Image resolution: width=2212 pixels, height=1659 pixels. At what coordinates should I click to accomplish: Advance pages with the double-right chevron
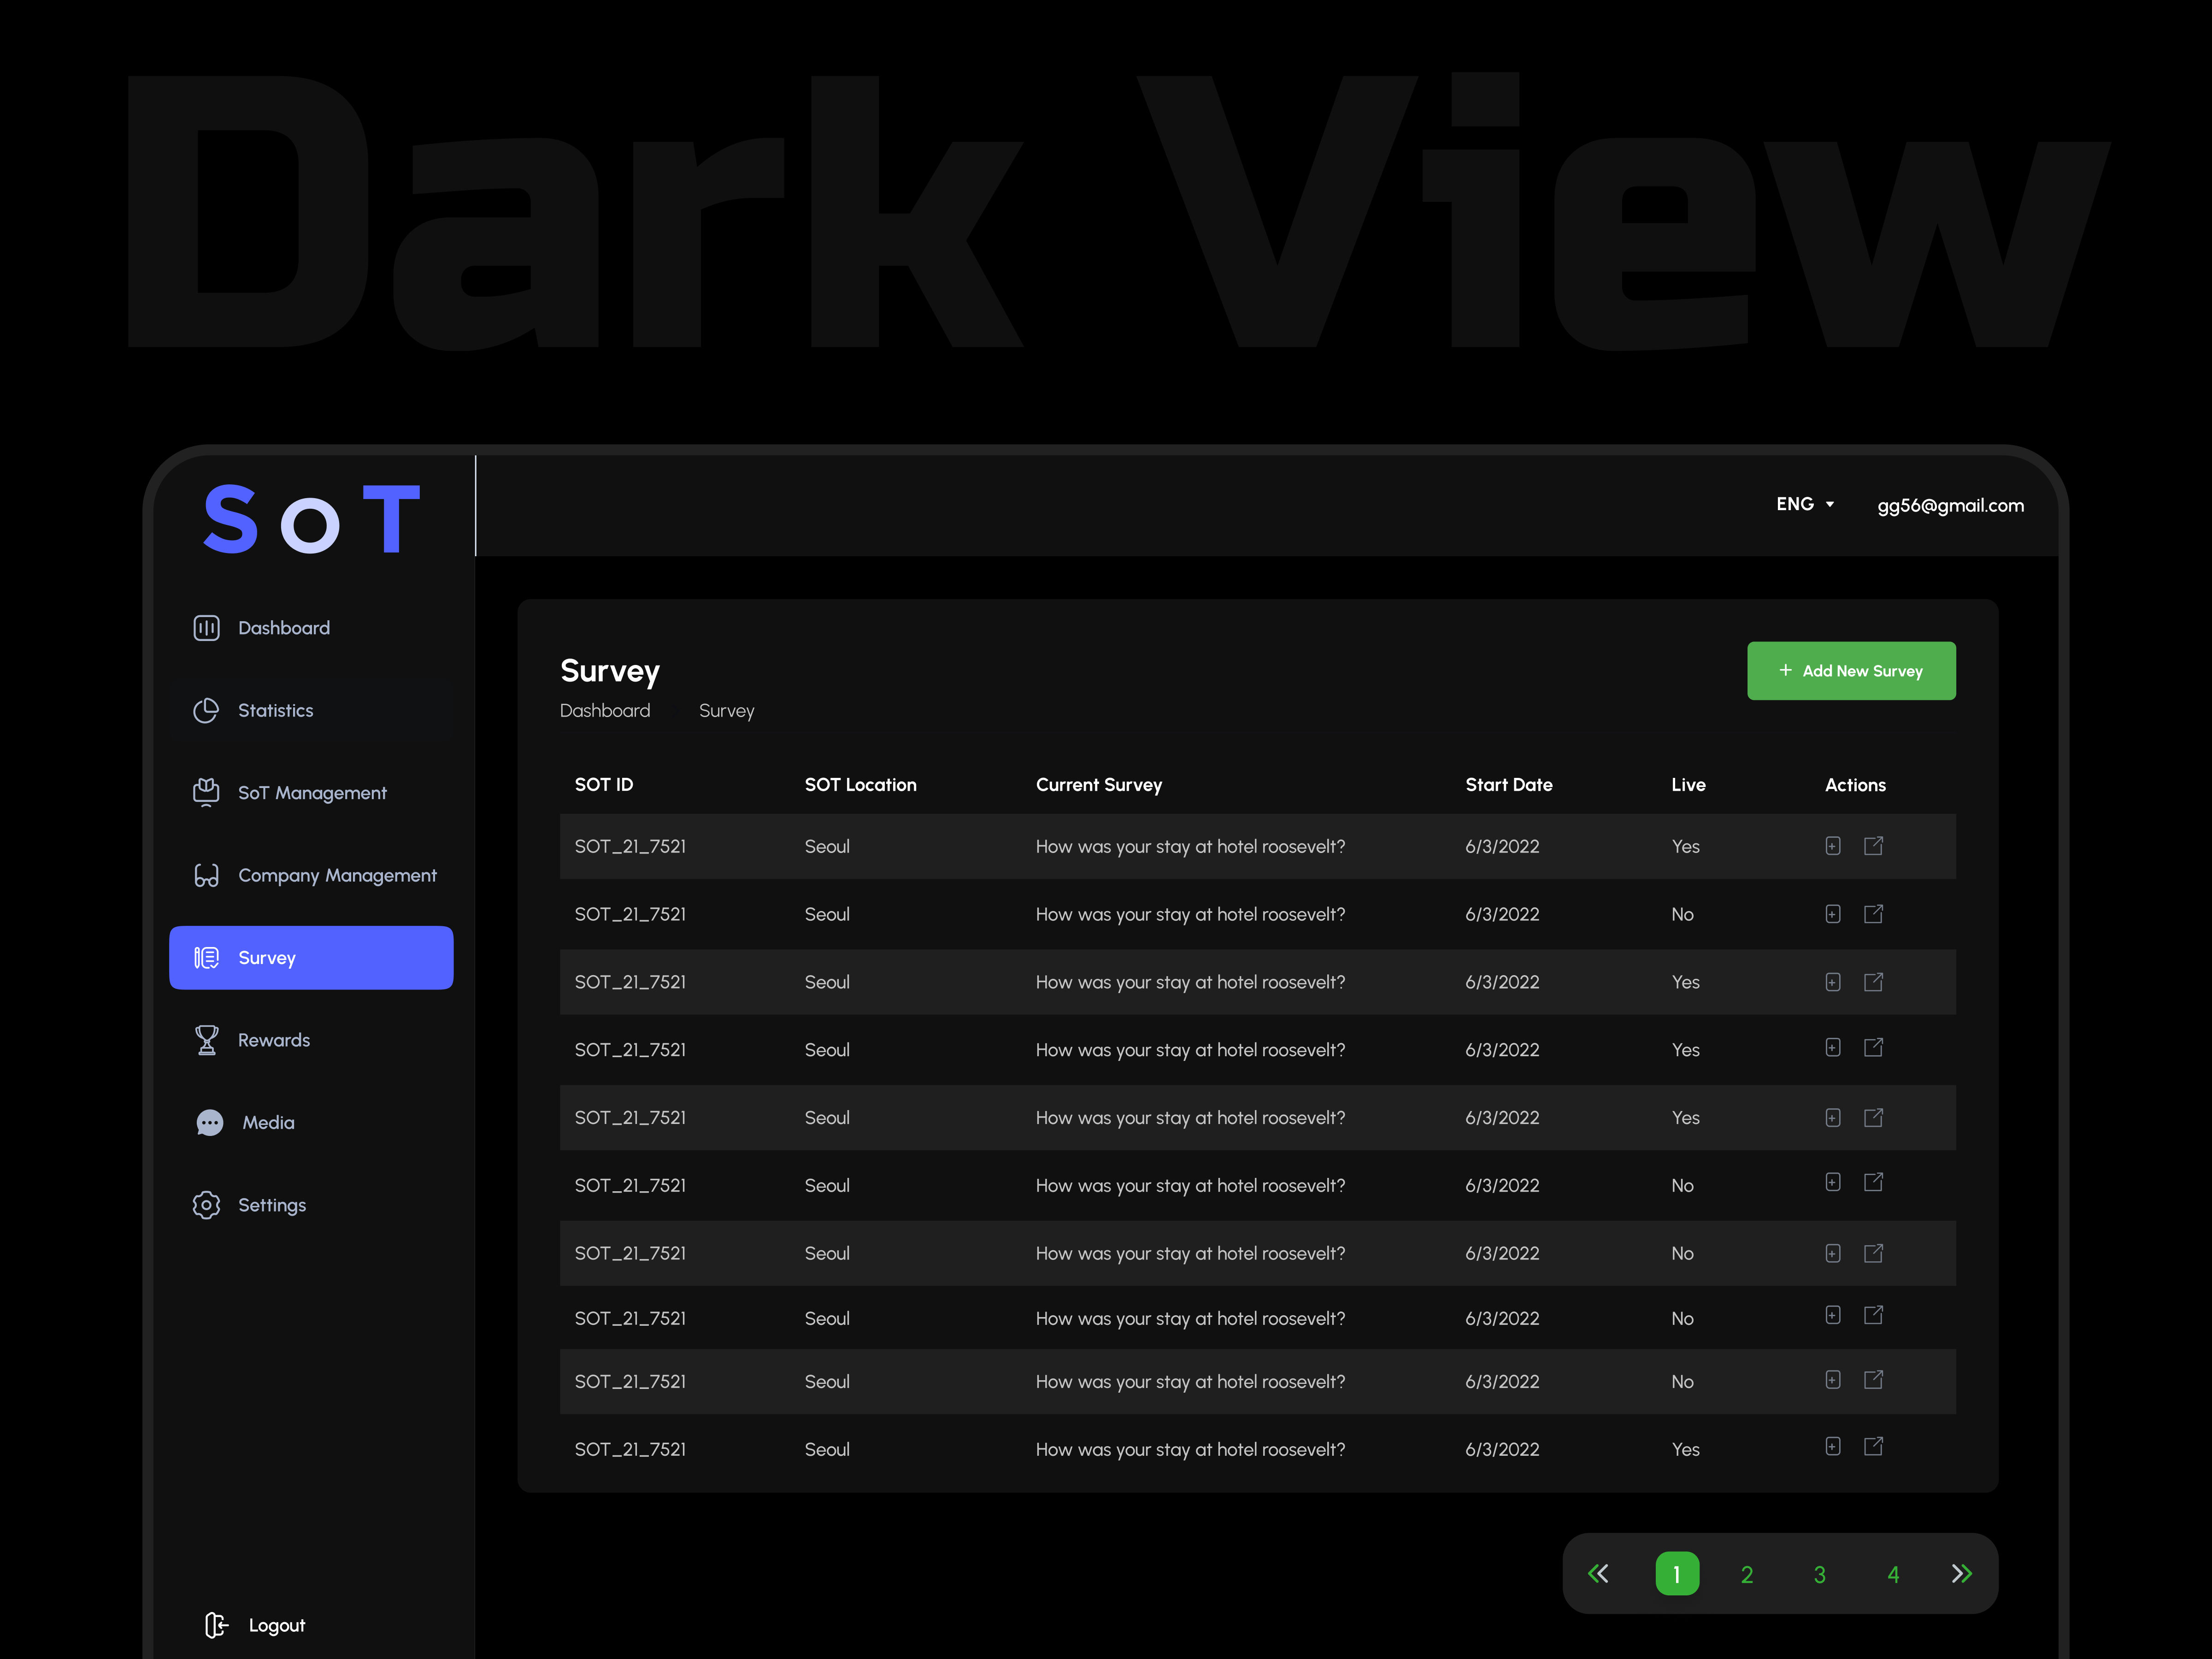(1961, 1573)
